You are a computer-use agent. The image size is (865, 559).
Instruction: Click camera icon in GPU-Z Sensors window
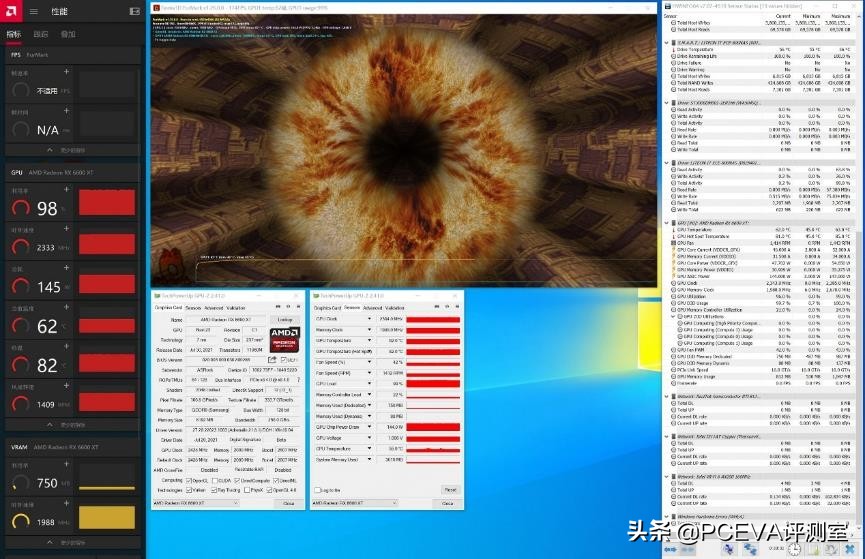pyautogui.click(x=437, y=307)
